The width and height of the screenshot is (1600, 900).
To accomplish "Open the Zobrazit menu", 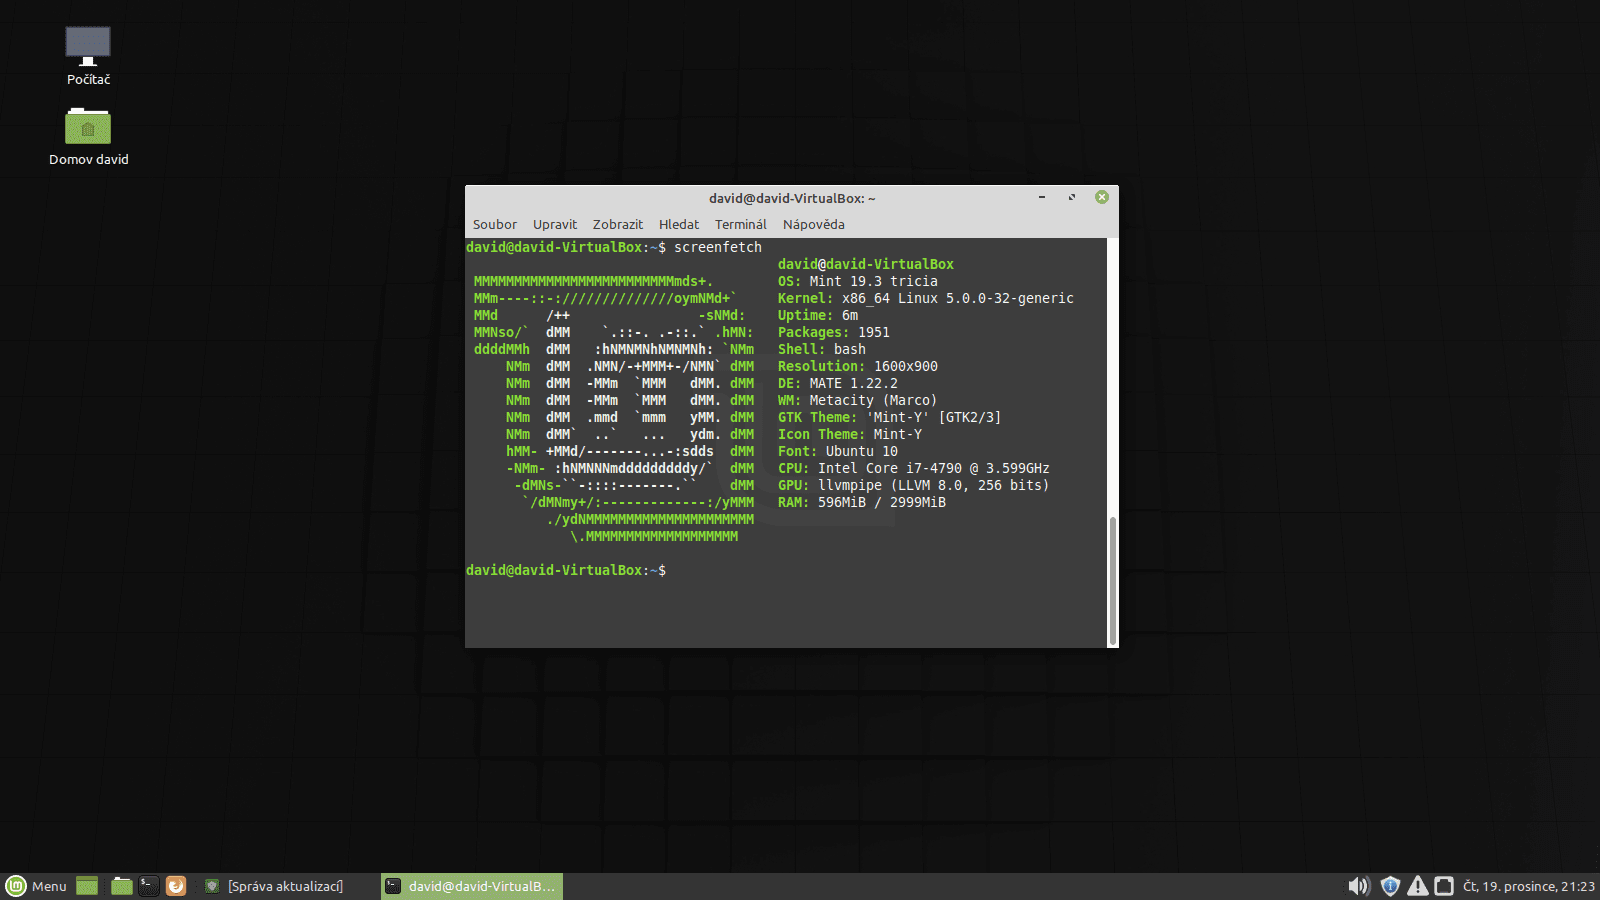I will click(x=617, y=224).
